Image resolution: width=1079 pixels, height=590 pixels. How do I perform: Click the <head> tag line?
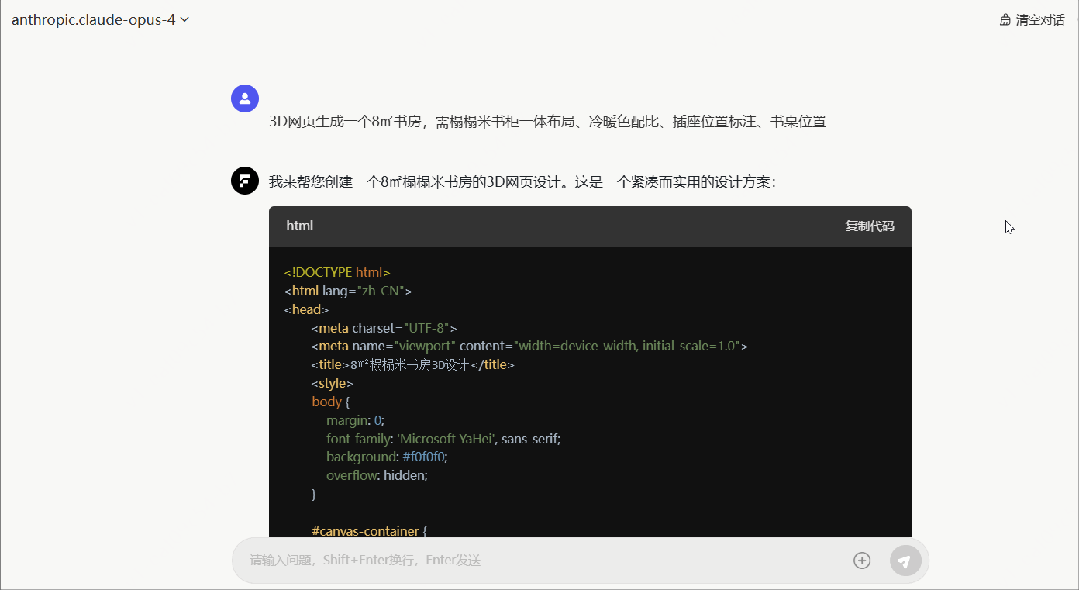306,310
